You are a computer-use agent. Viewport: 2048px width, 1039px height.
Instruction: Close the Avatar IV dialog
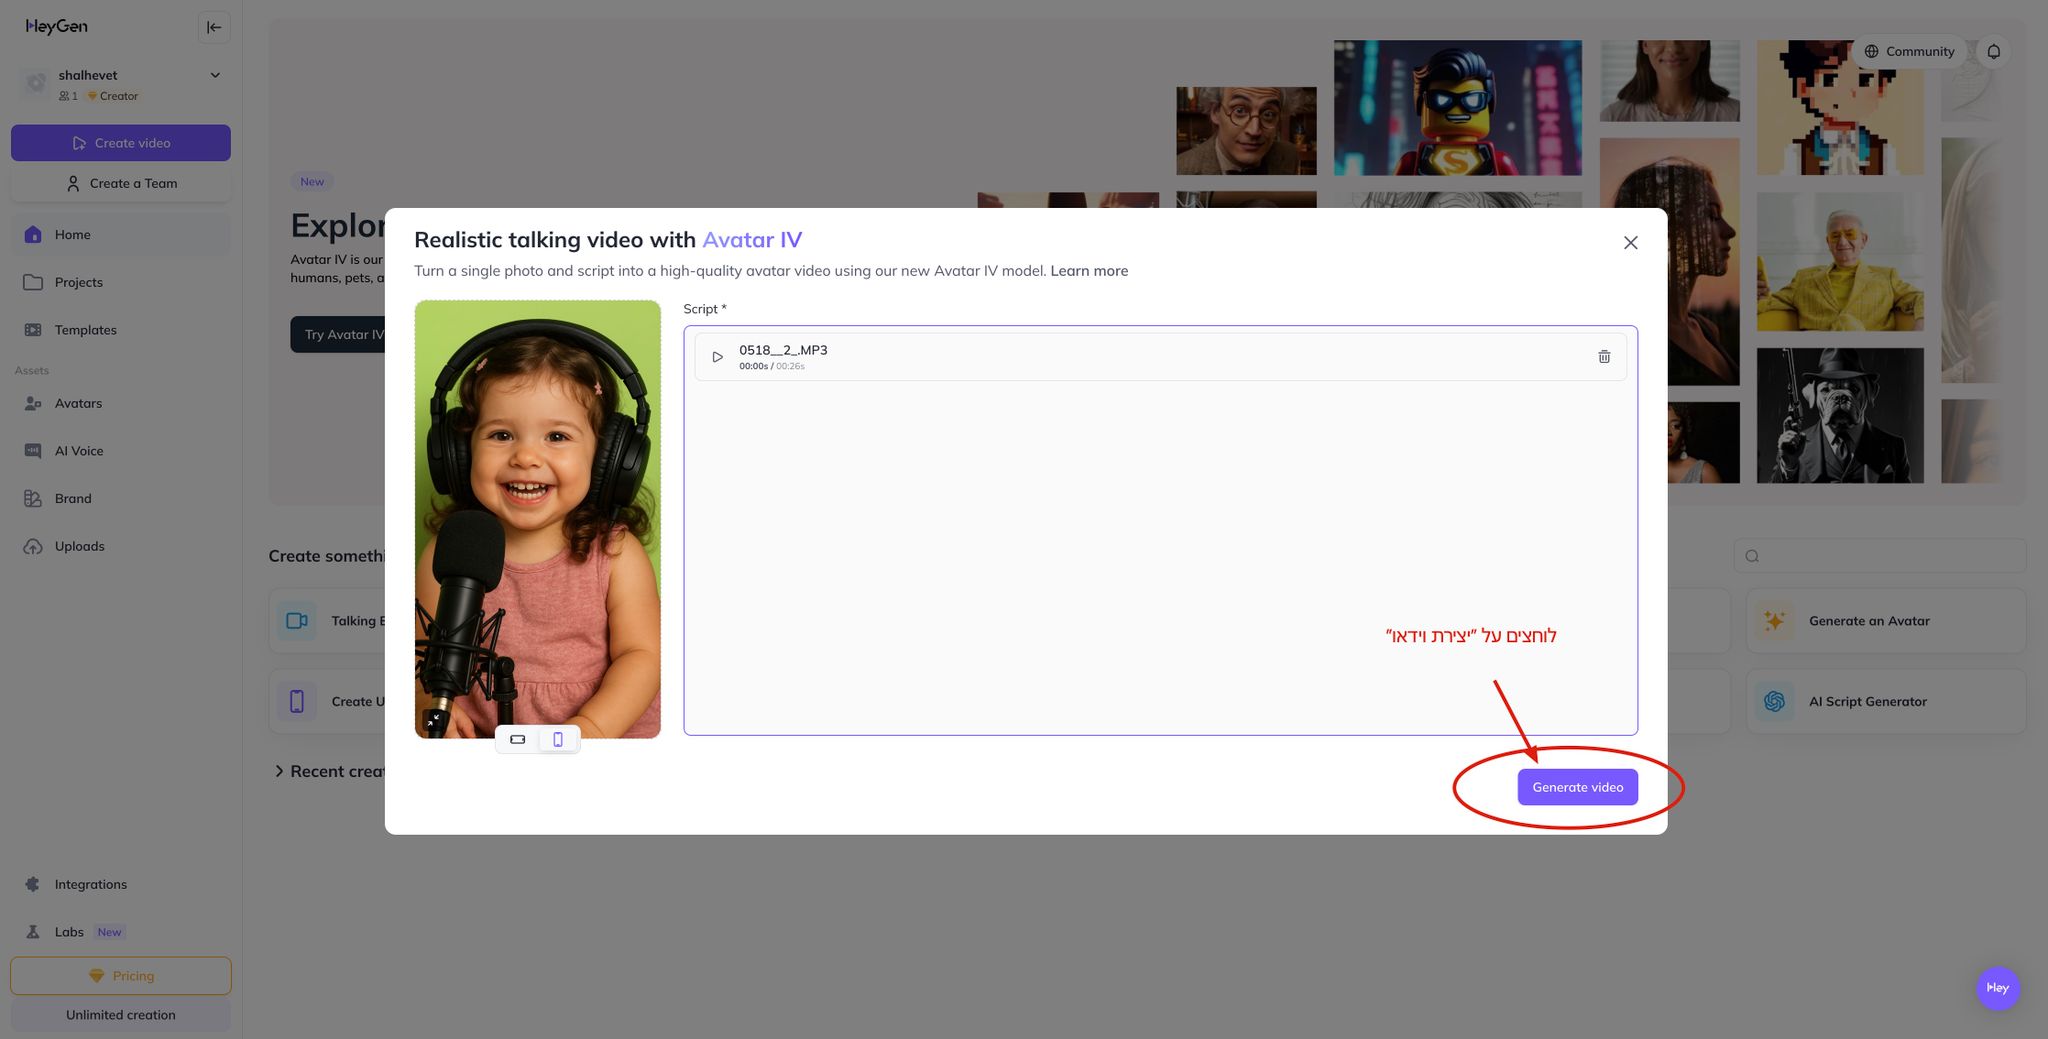(1630, 243)
